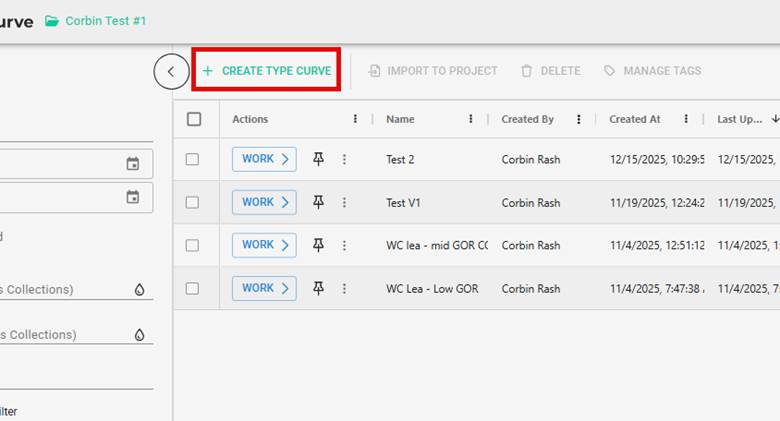This screenshot has height=421, width=780.
Task: Open calendar picker in first date field
Action: point(133,164)
